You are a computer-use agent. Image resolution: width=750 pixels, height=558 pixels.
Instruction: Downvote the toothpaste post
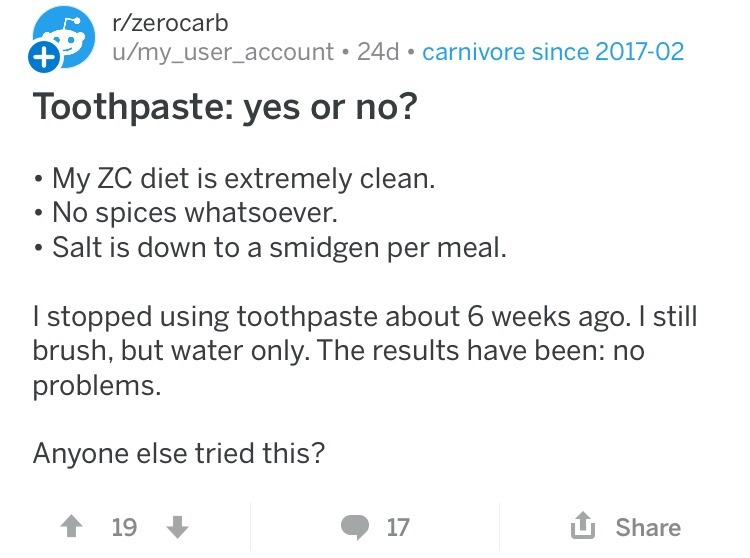[175, 527]
